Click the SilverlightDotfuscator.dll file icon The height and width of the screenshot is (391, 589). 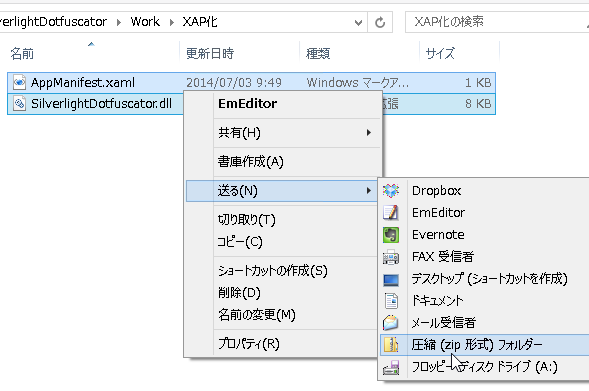click(19, 104)
